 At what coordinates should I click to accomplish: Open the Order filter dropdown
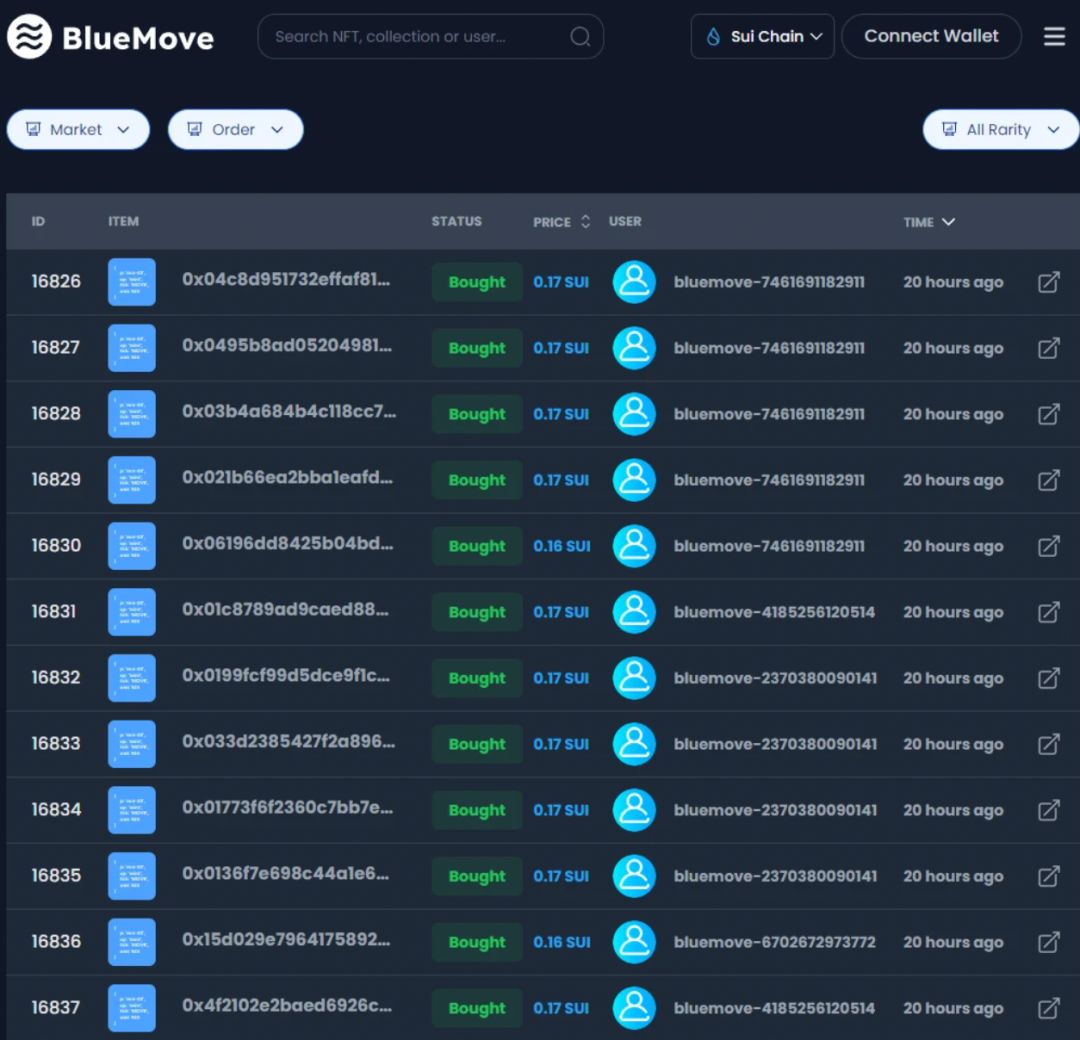click(x=235, y=130)
